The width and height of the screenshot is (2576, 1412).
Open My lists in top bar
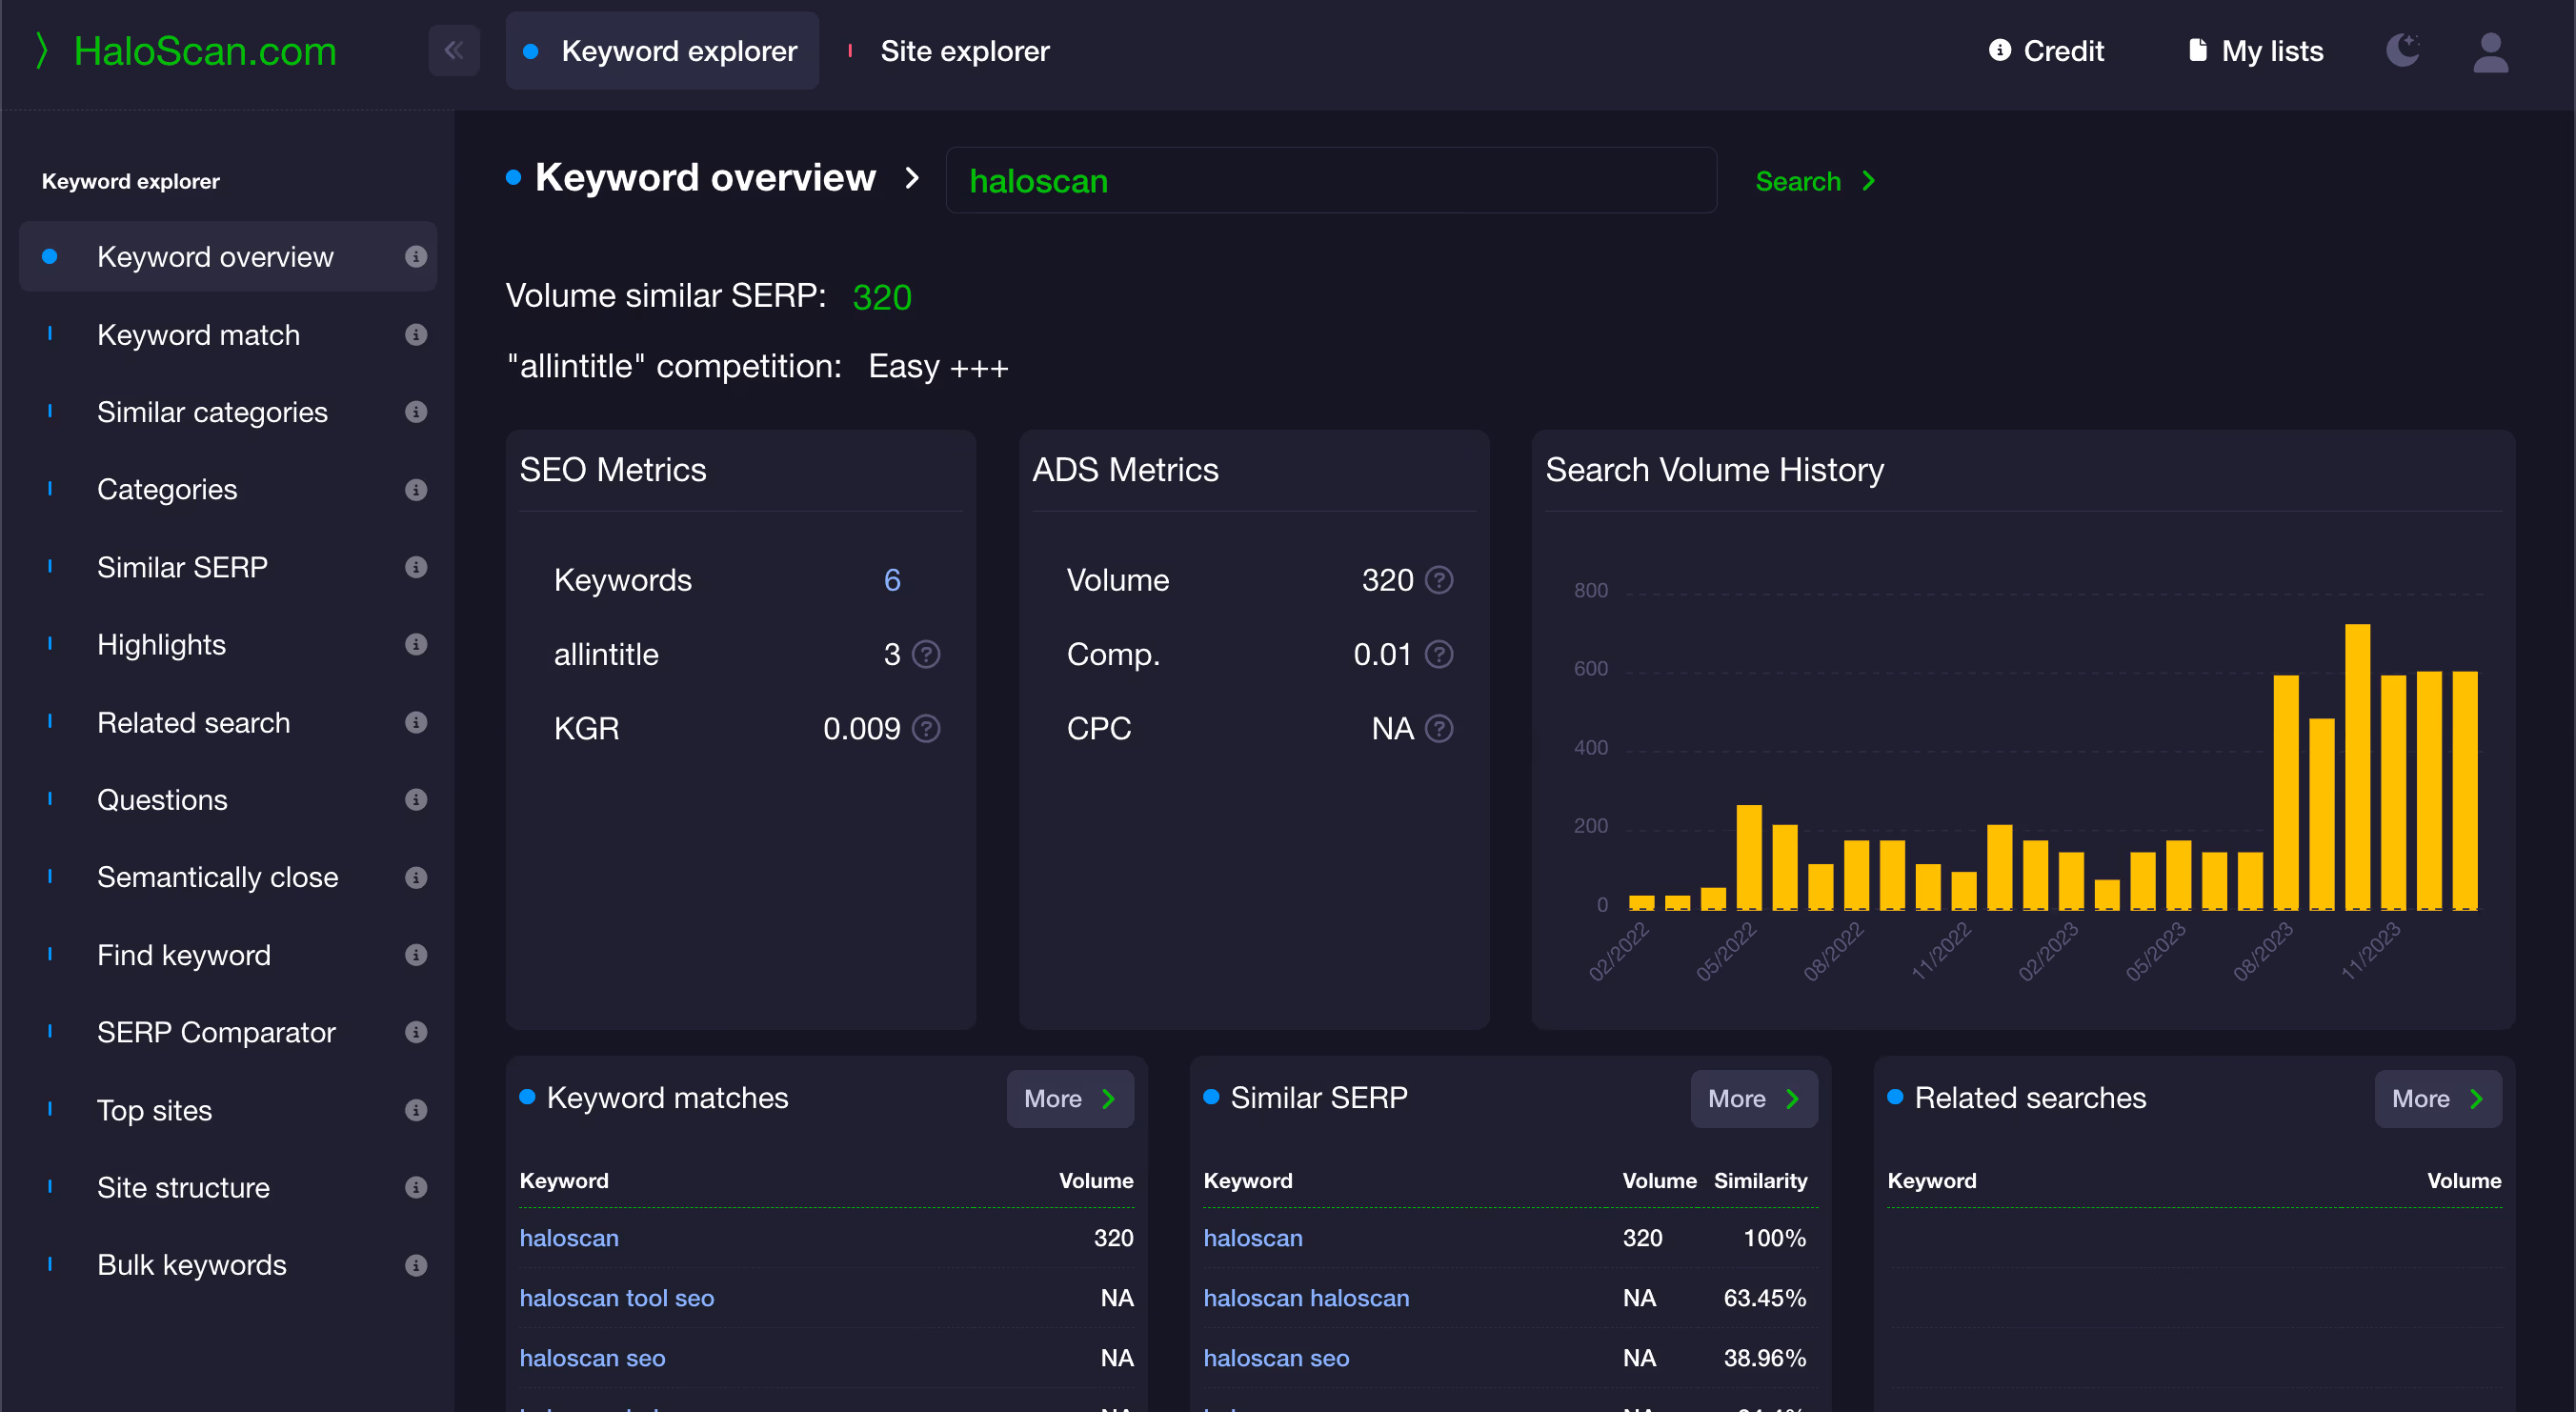(2255, 51)
